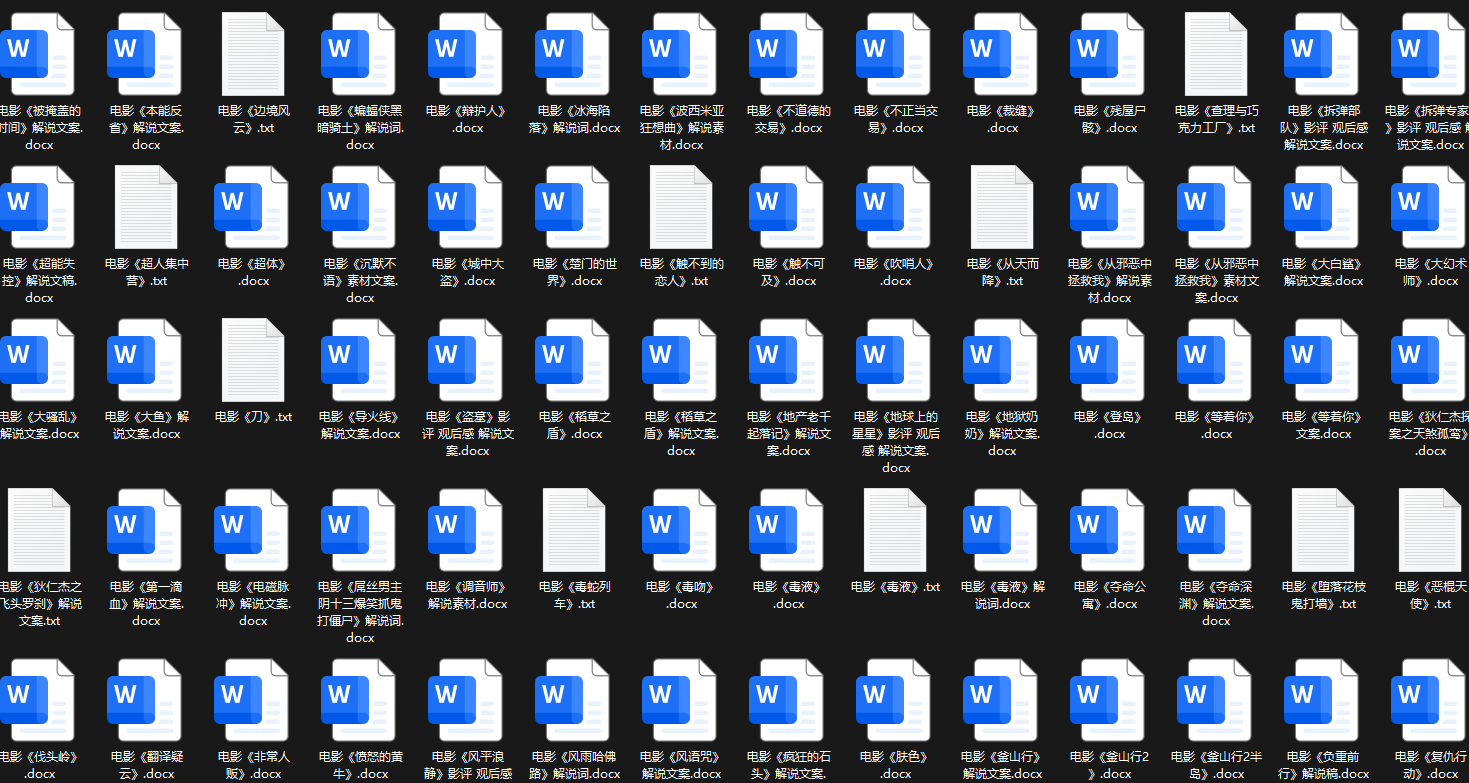1469x783 pixels.
Task: Select the 《超人集中营》.txt text file
Action: coord(146,206)
